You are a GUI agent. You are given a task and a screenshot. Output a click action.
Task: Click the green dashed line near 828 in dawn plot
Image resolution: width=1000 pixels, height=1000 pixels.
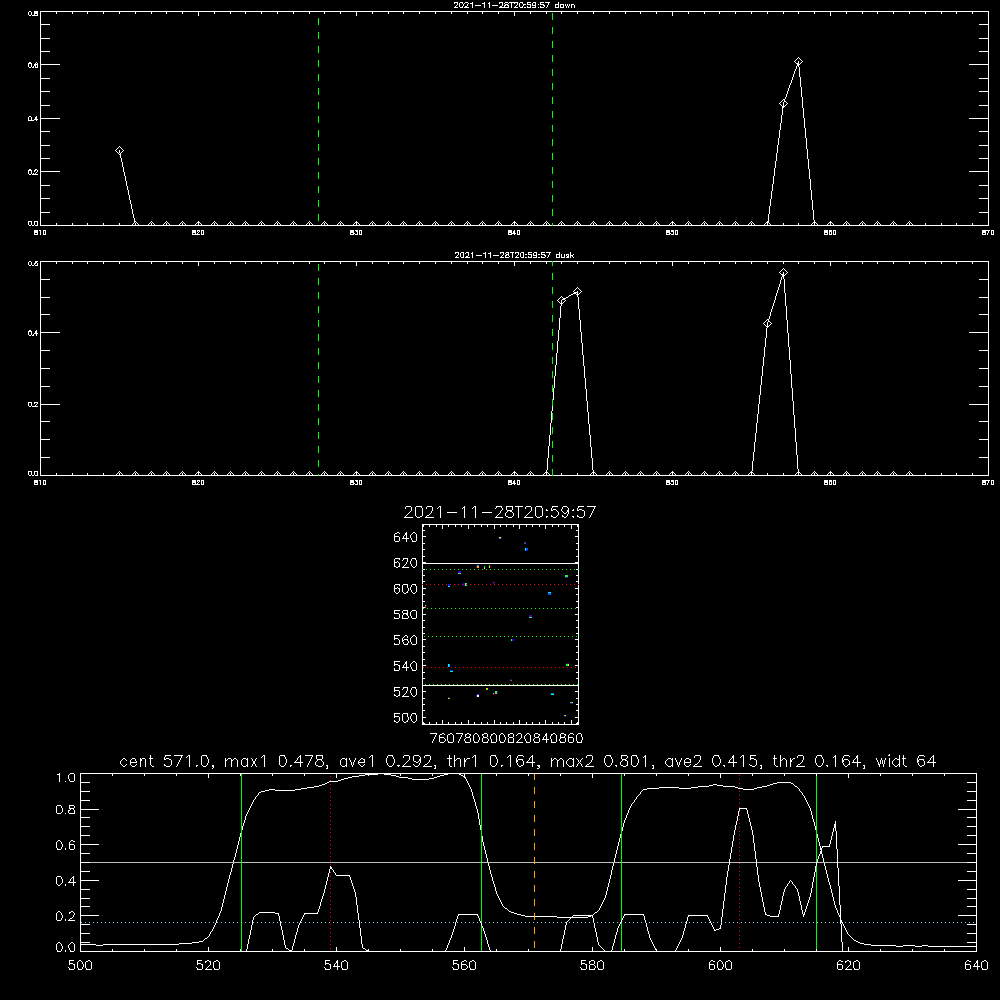[318, 118]
